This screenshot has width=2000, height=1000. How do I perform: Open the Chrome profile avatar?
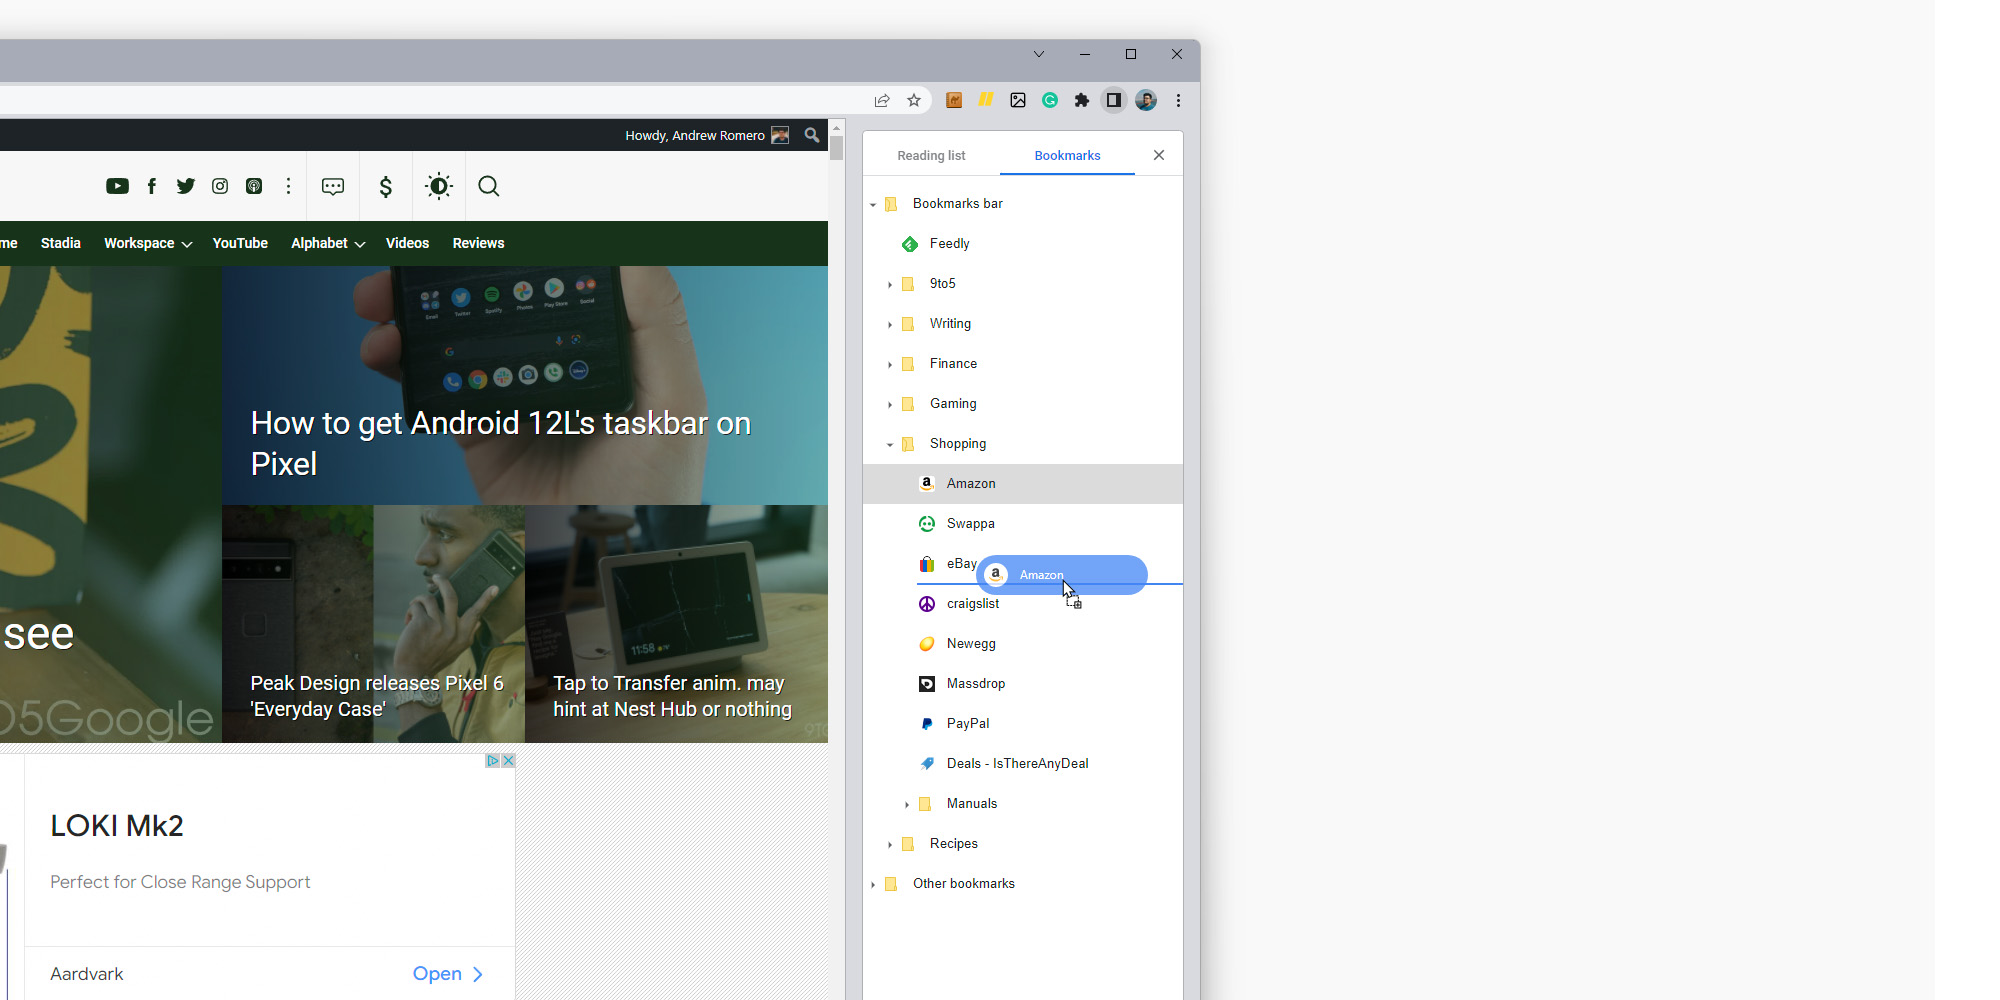(x=1145, y=100)
